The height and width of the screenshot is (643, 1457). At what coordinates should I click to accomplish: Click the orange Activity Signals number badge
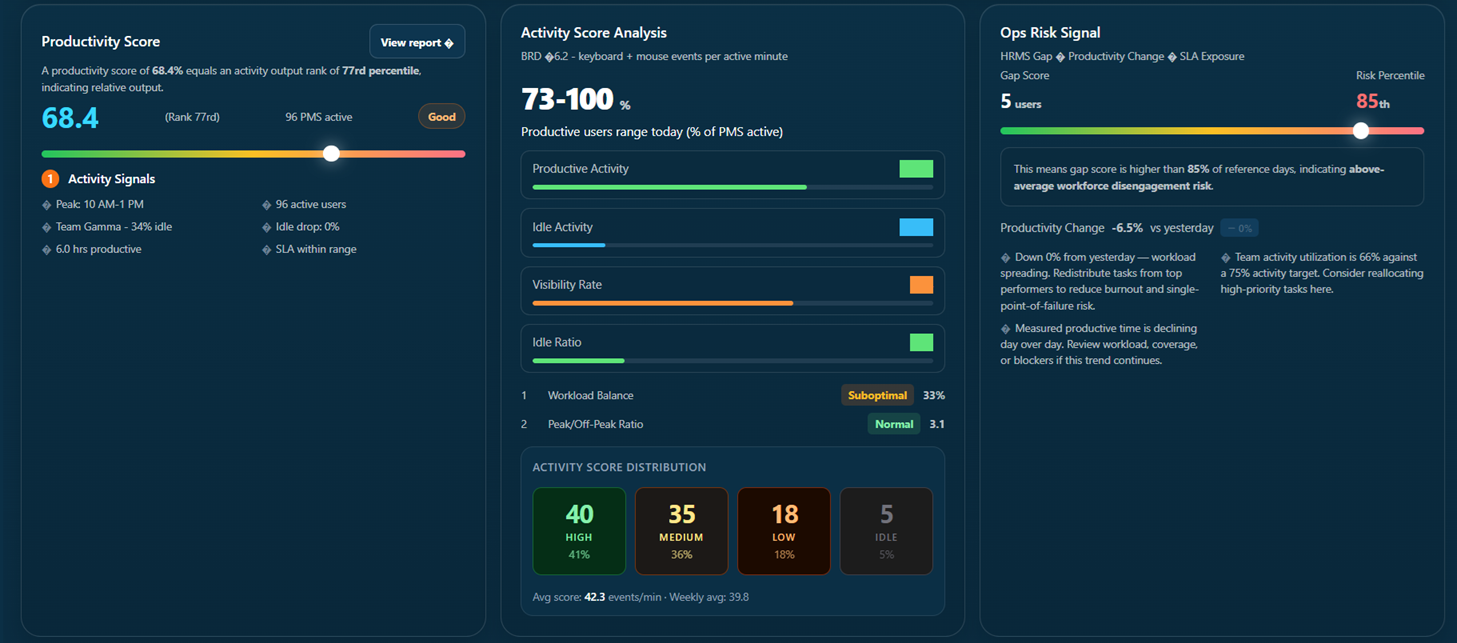(x=50, y=179)
